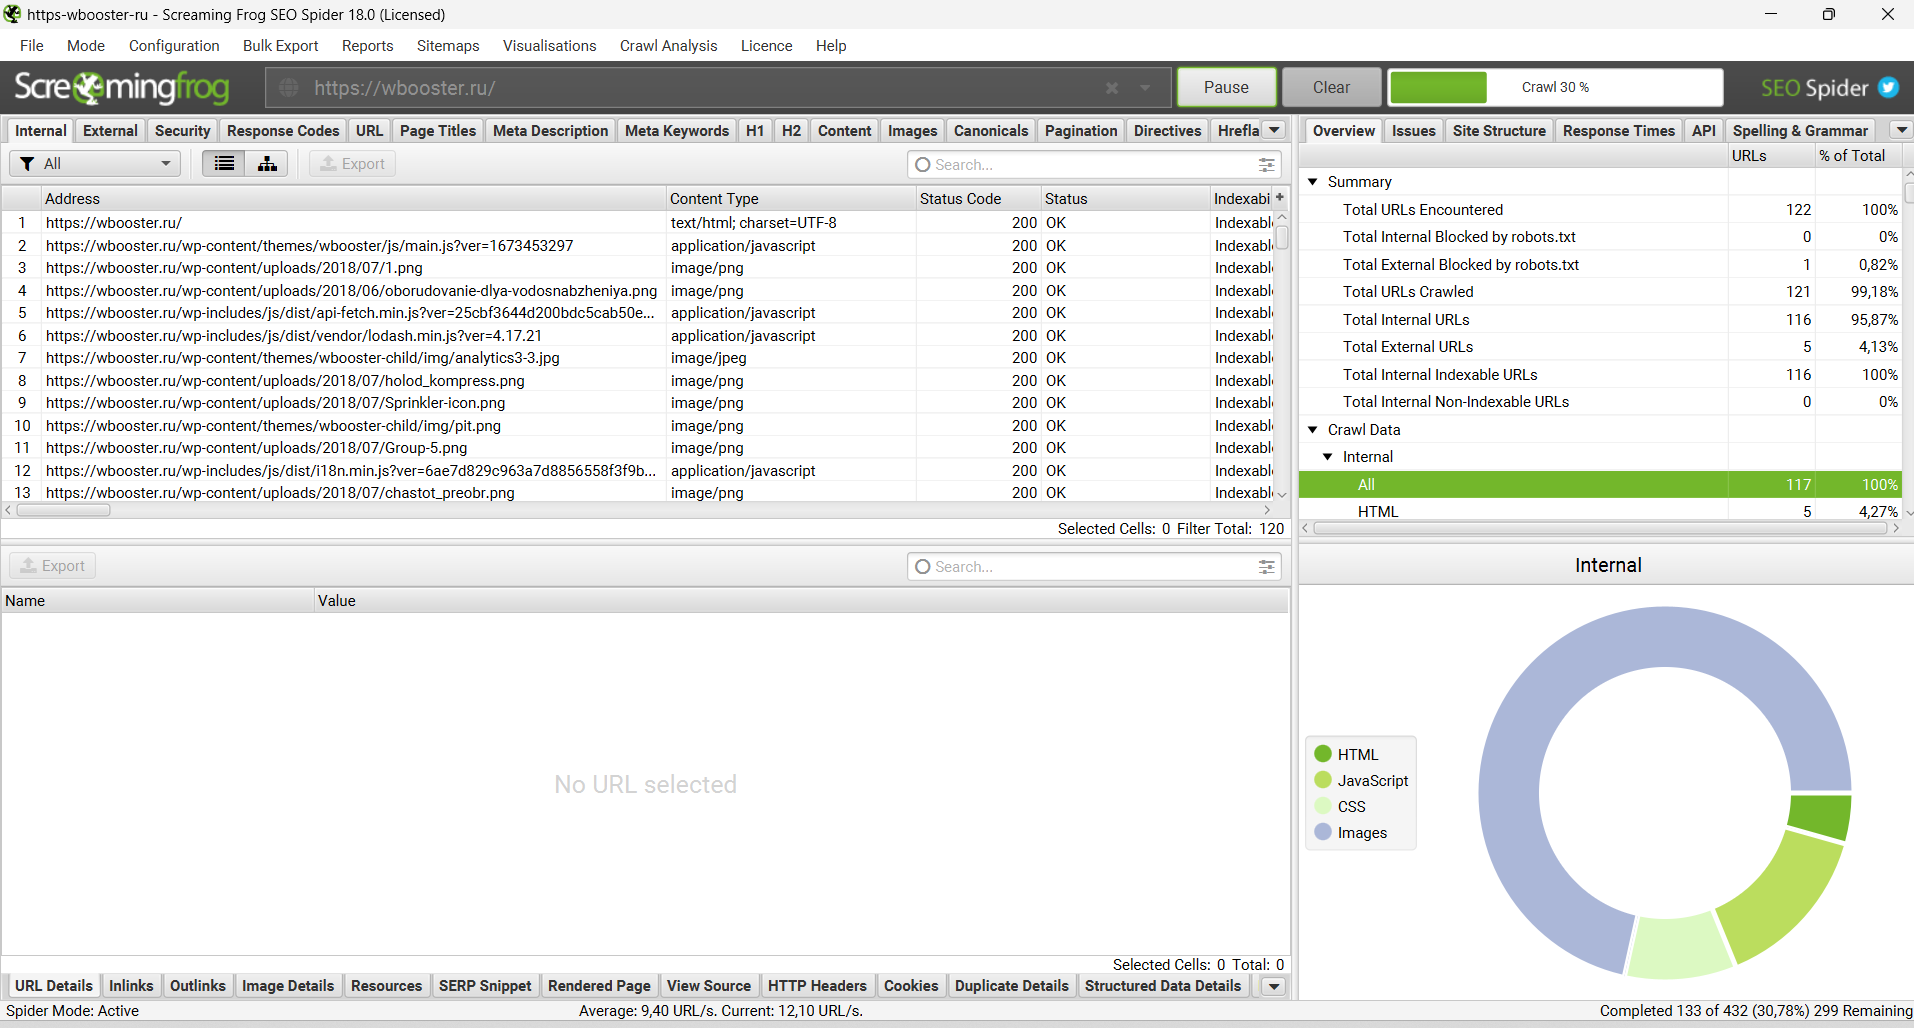Select the All row under Internal

pyautogui.click(x=1600, y=484)
